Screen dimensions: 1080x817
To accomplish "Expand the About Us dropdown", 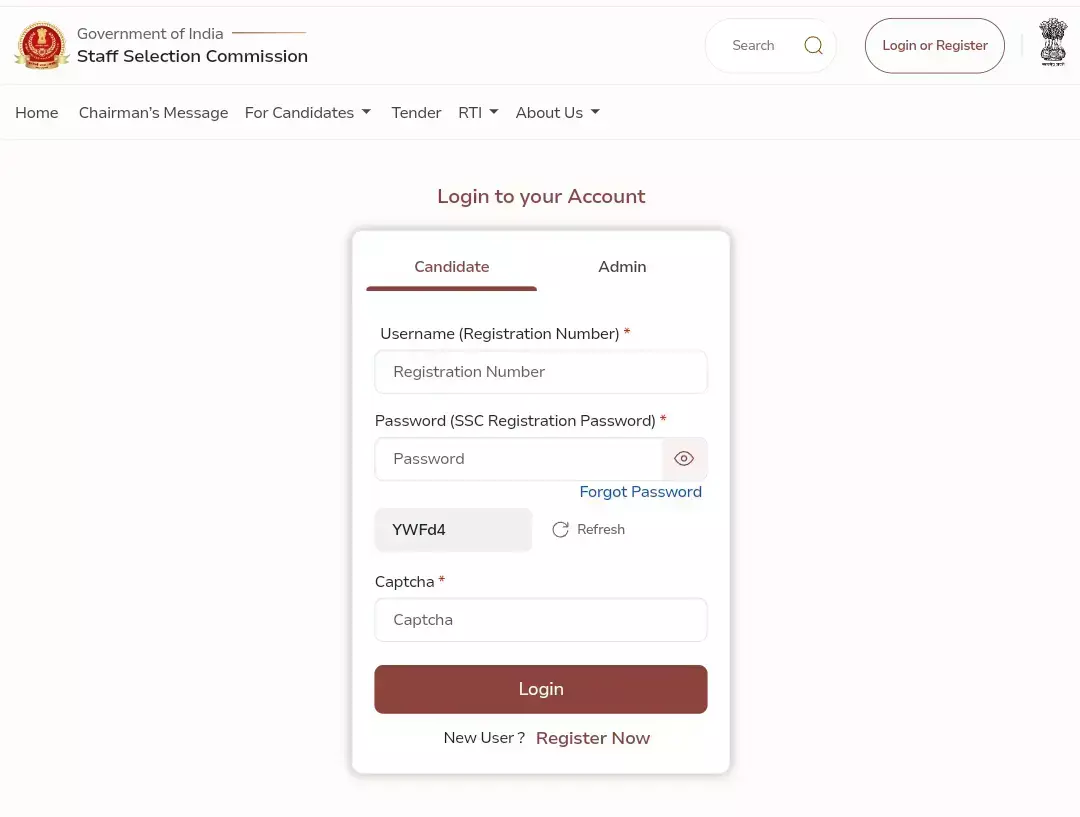I will [x=557, y=113].
